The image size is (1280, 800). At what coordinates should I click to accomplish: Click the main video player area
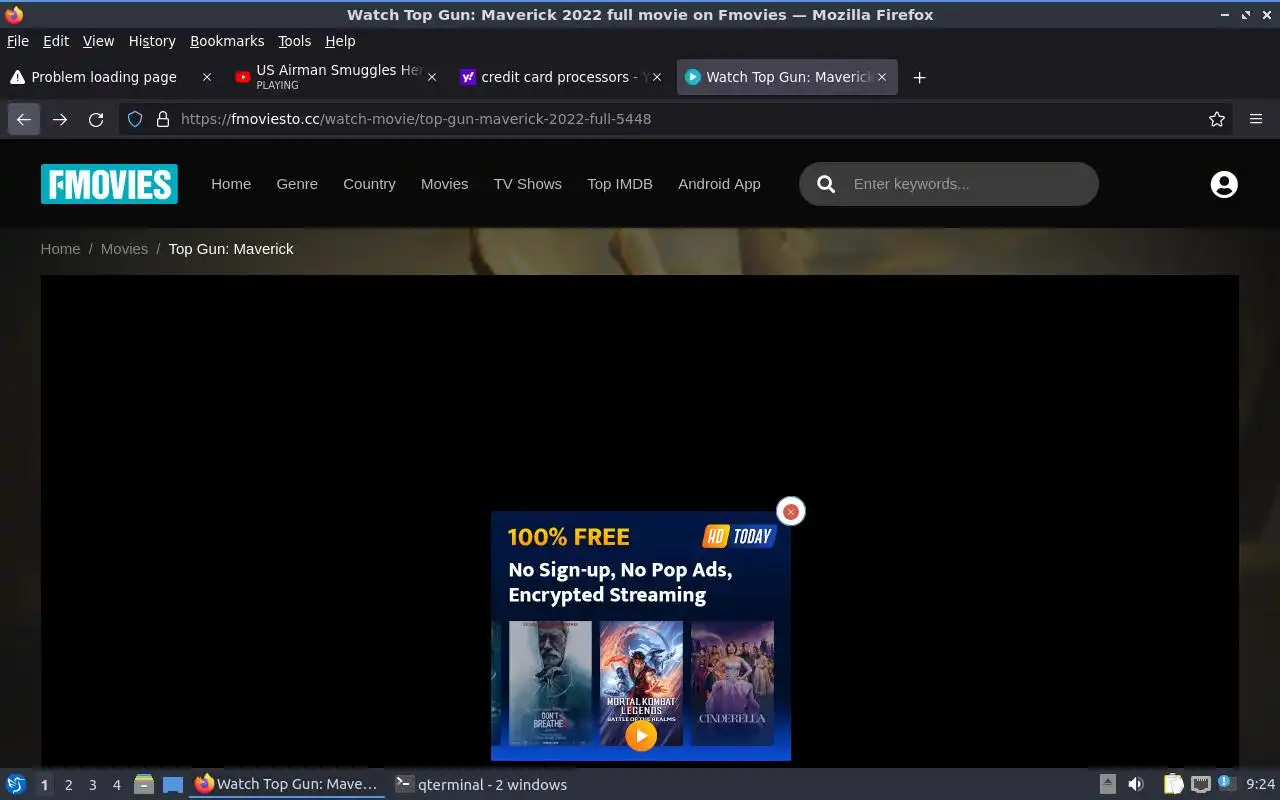point(639,520)
